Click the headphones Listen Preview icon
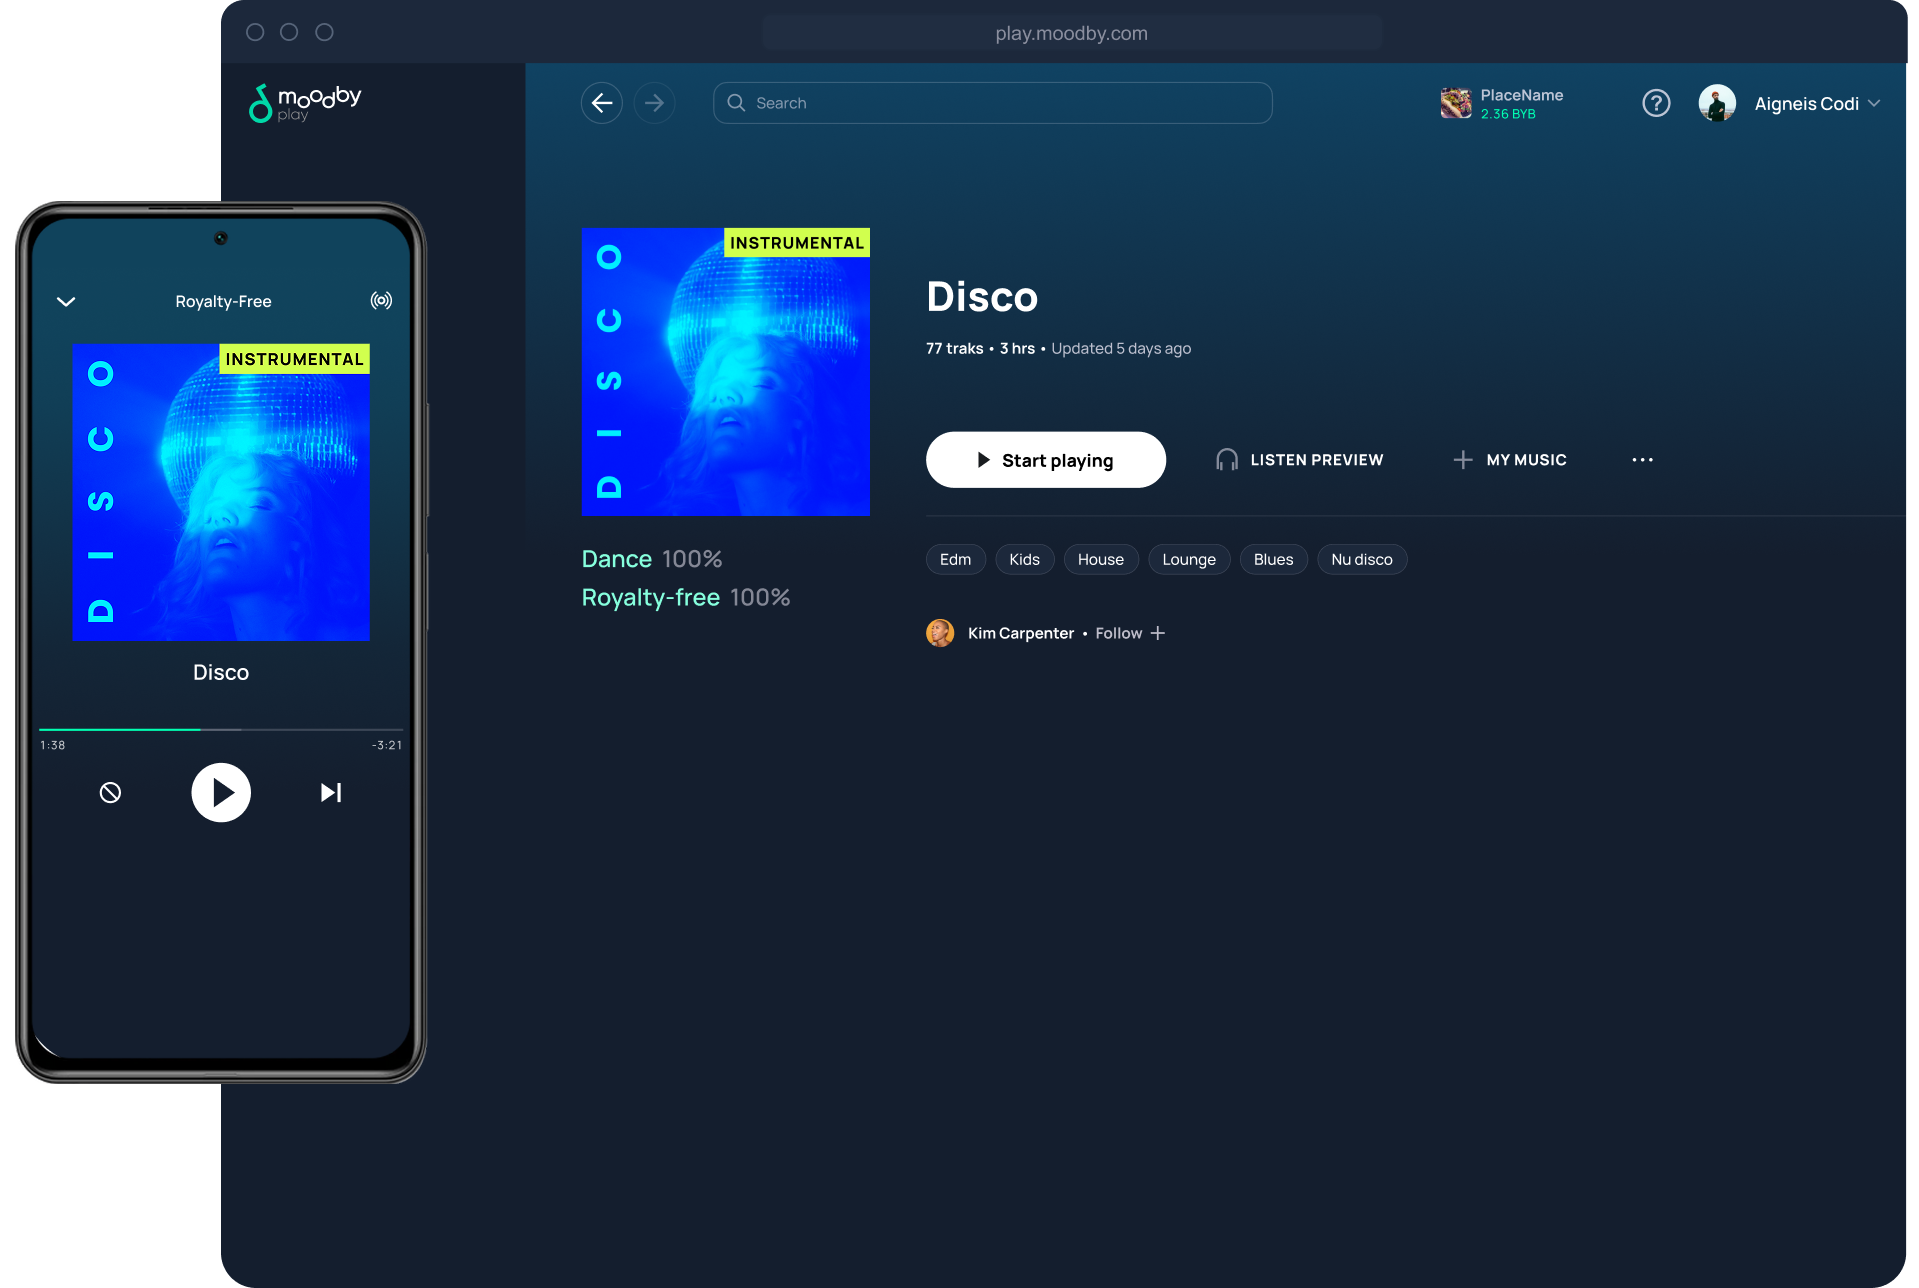This screenshot has width=1919, height=1288. [1226, 459]
